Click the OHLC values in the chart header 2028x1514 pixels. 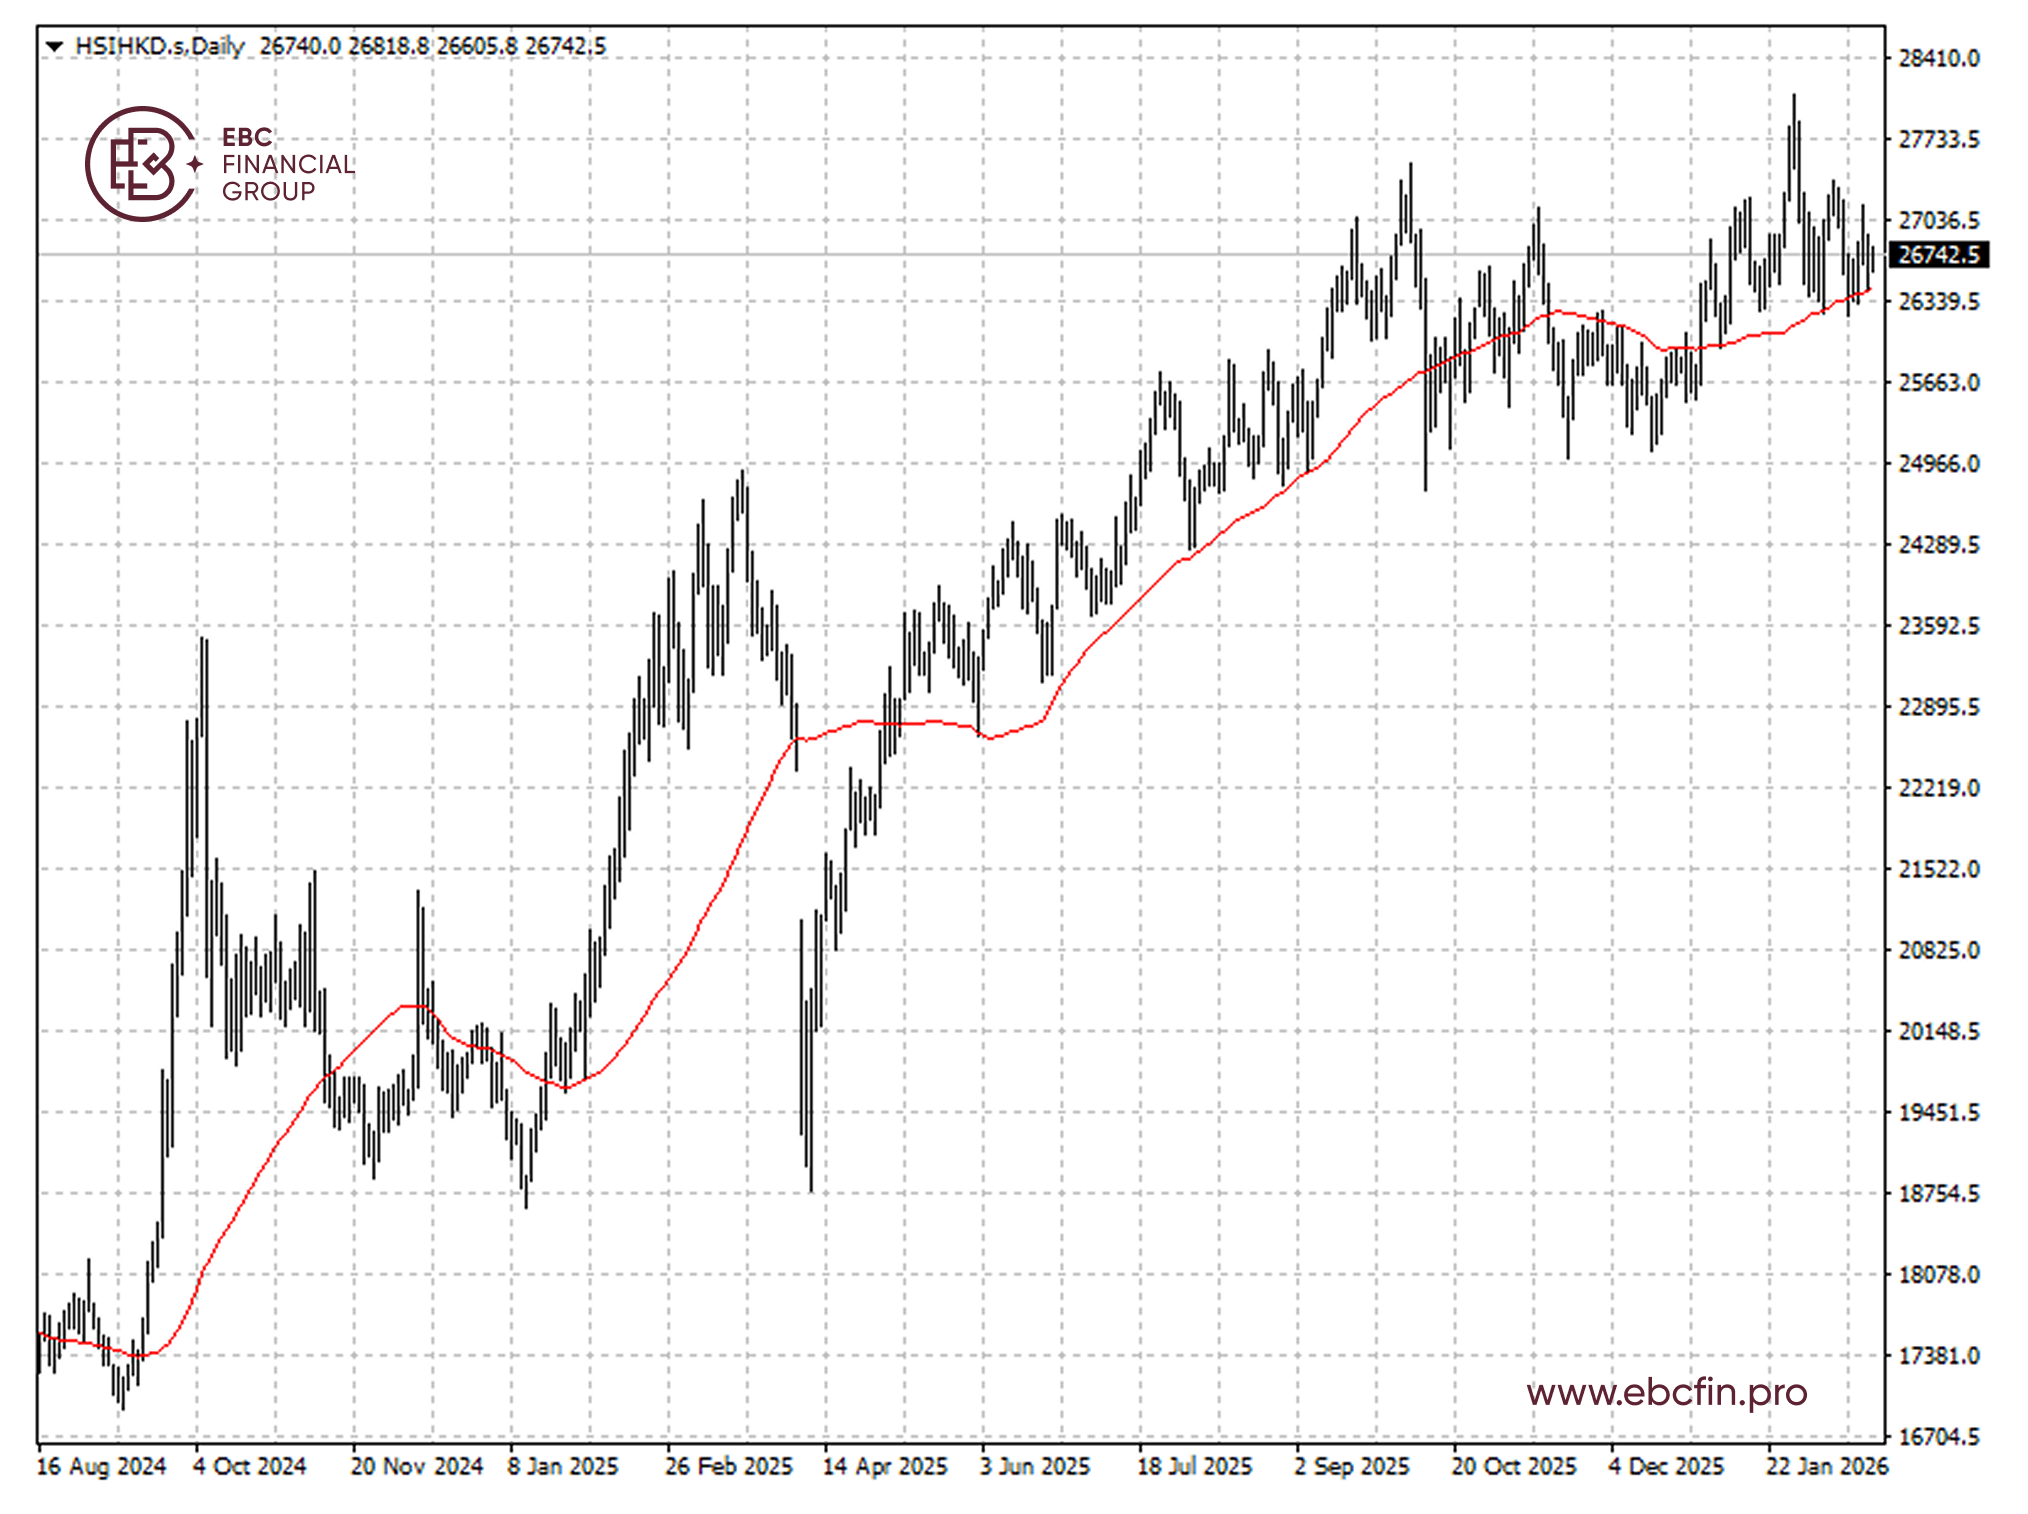pos(432,46)
